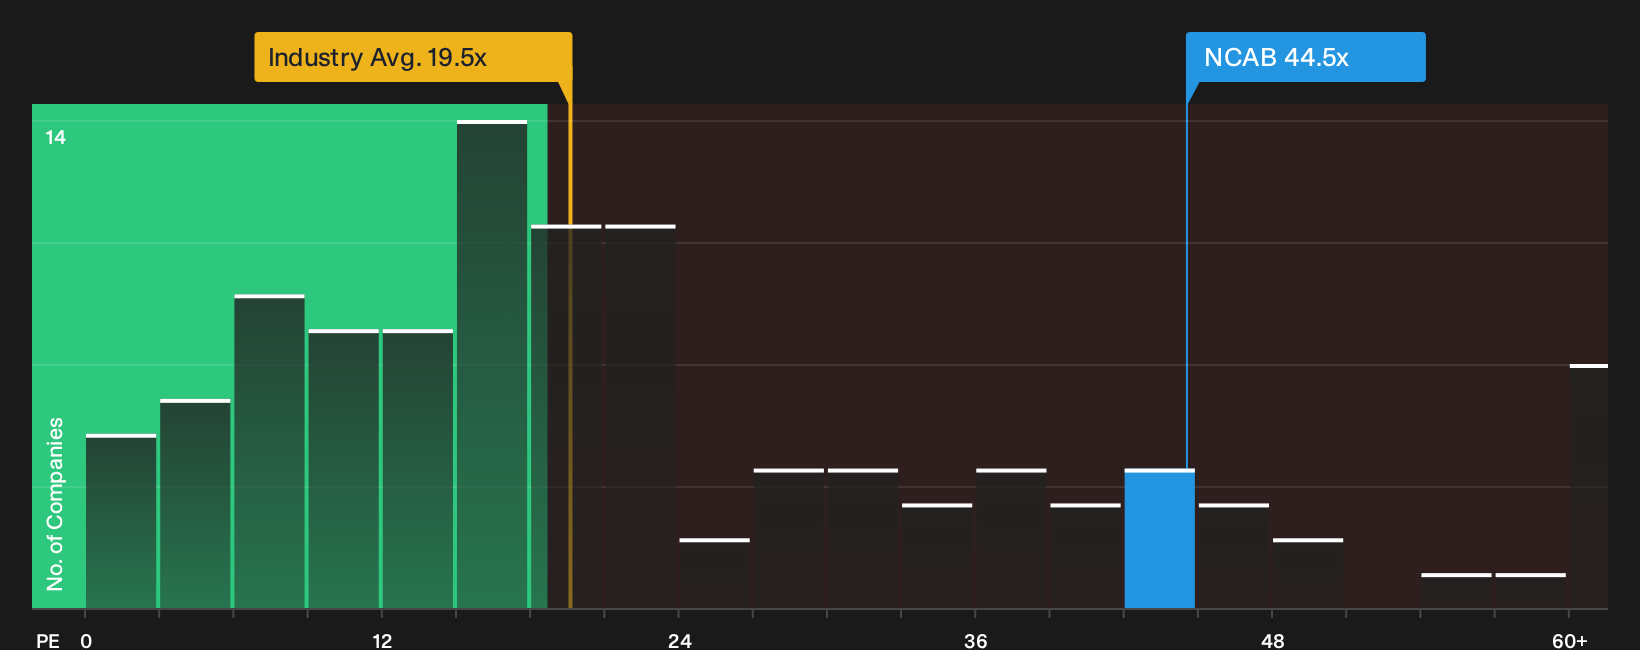Select the bar crossed by the Industry Avg. line

566,416
